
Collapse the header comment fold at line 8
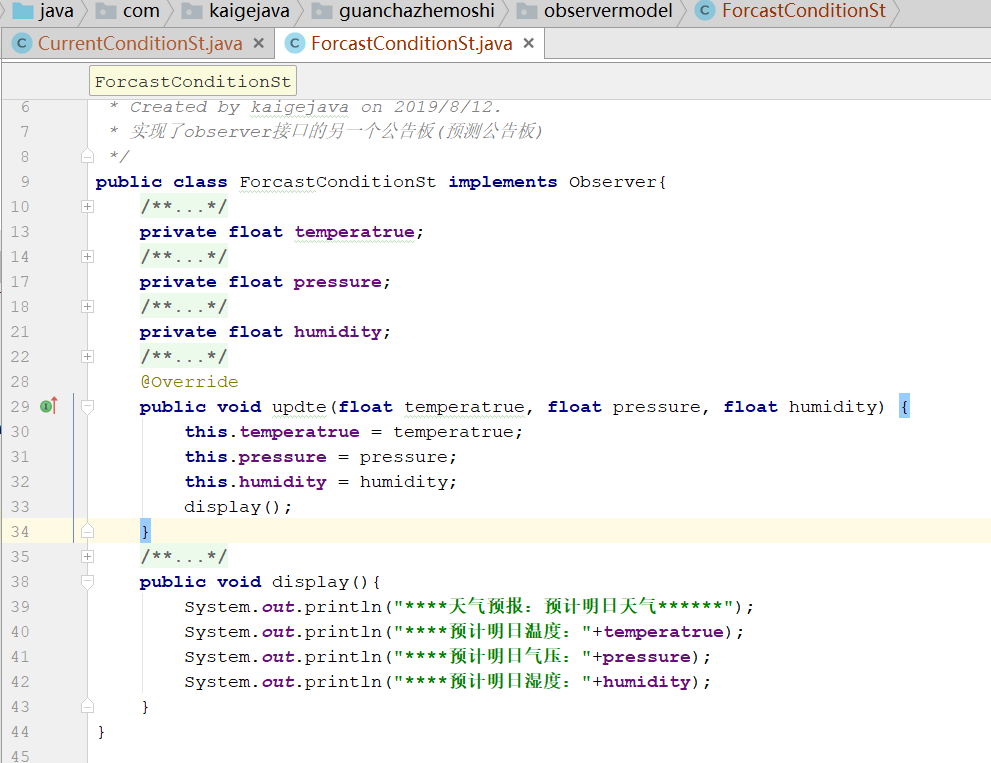click(88, 156)
